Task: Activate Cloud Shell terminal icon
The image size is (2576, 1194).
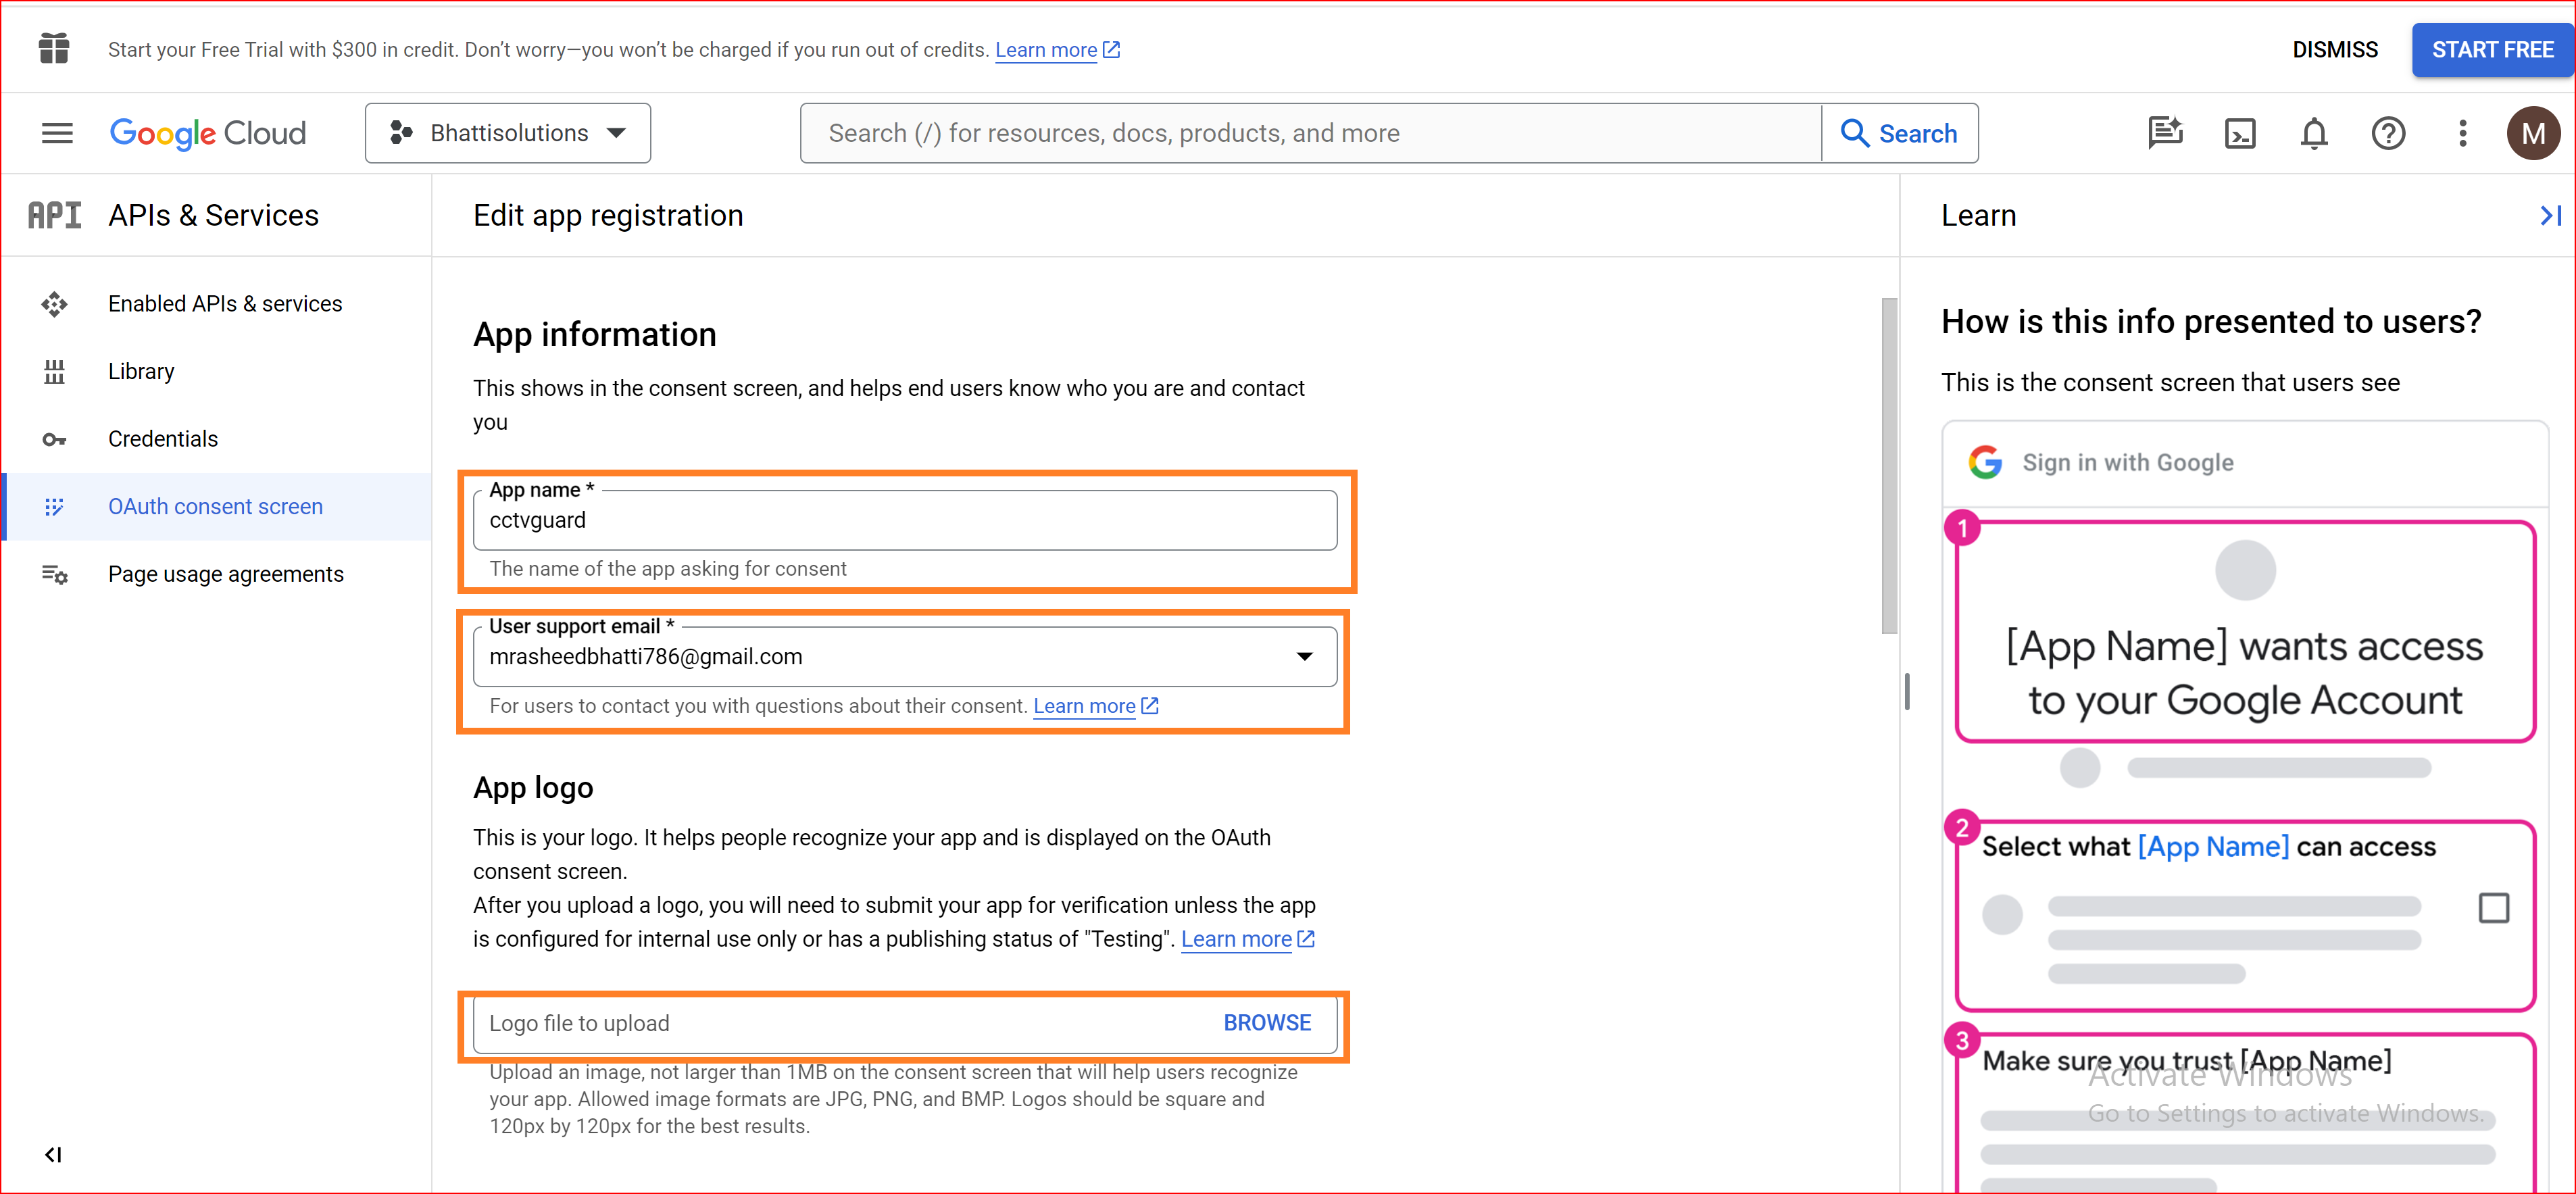Action: [x=2240, y=133]
